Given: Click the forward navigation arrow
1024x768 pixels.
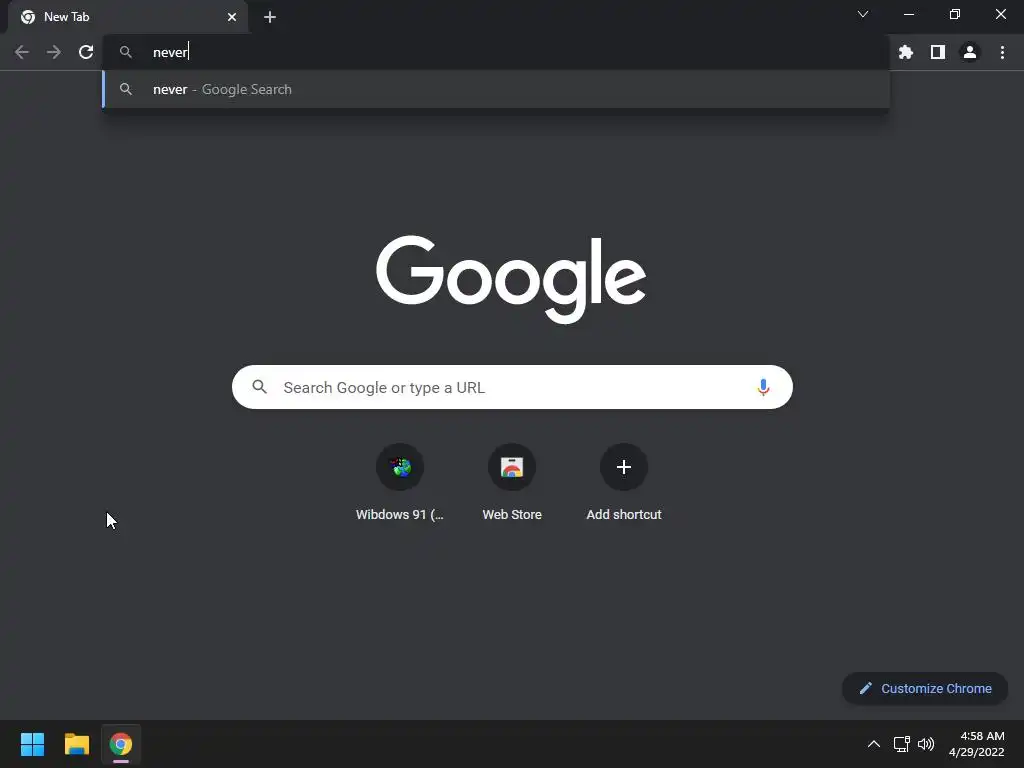Looking at the screenshot, I should (x=54, y=52).
